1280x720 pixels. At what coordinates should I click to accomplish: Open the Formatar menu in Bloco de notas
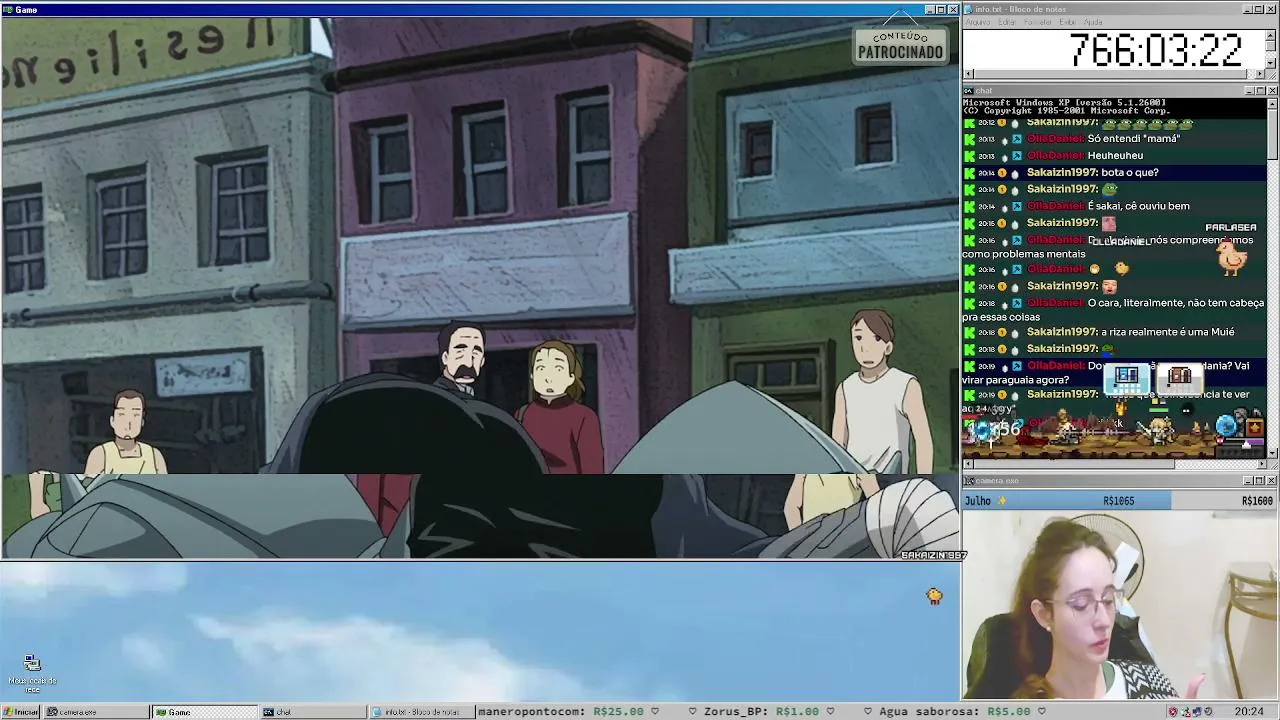coord(1038,22)
